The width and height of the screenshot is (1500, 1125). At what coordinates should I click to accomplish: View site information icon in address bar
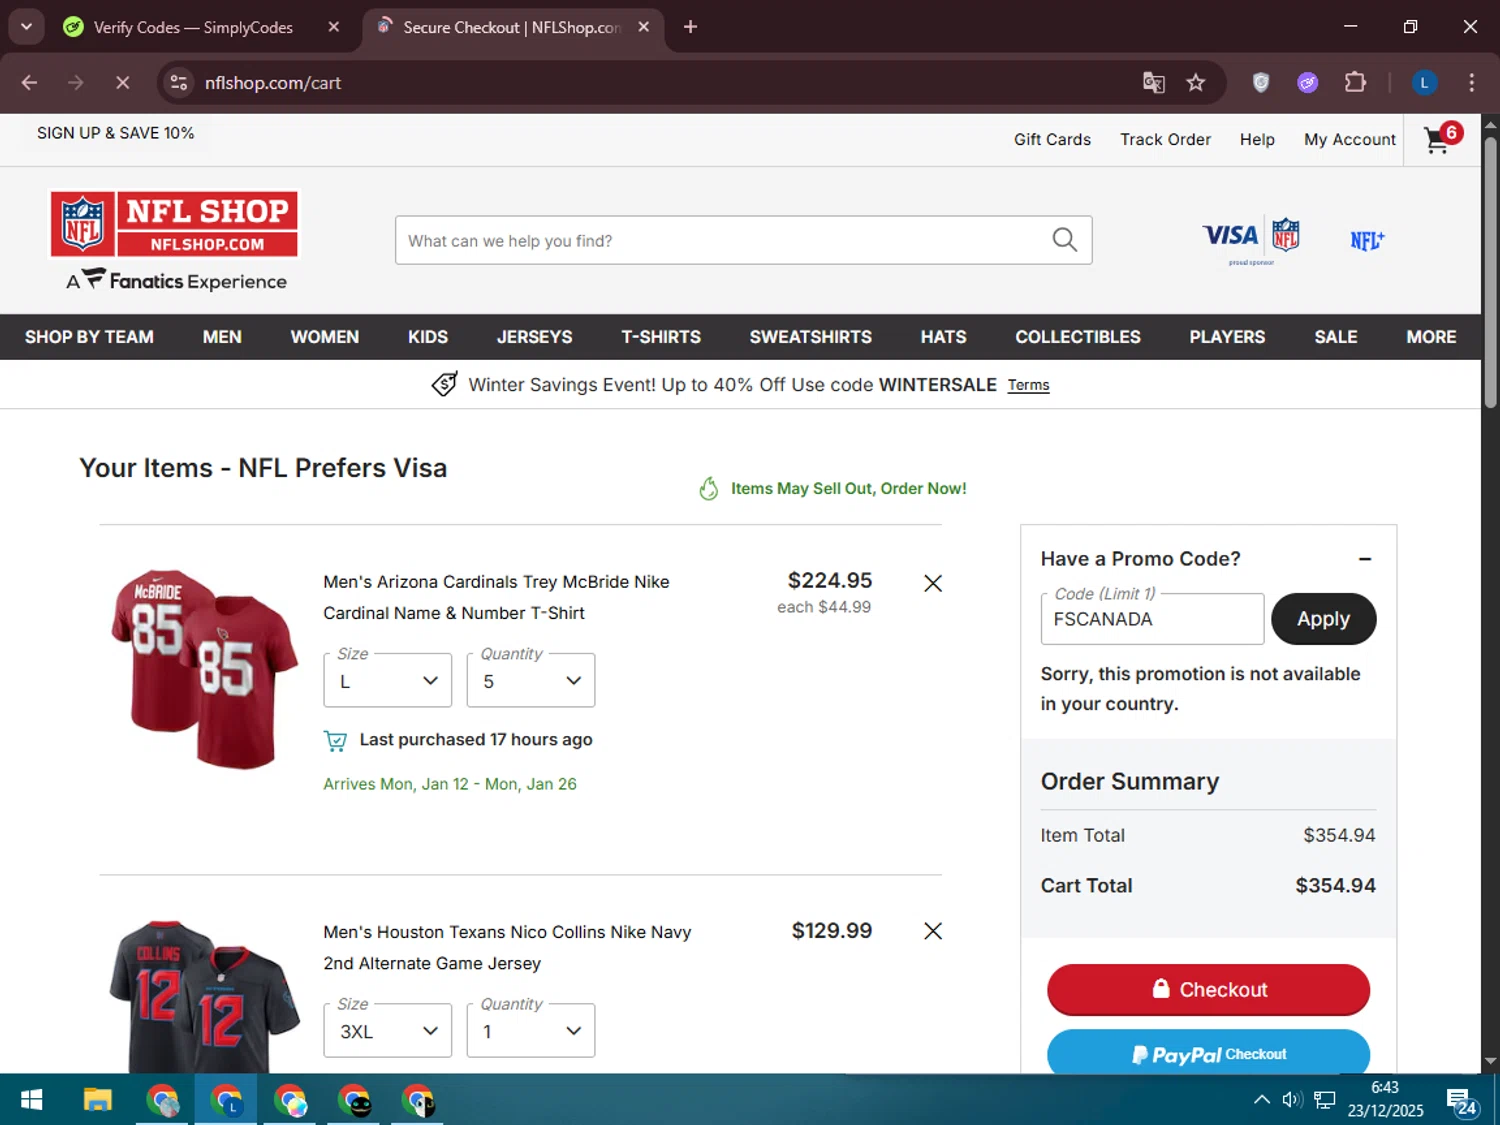179,83
